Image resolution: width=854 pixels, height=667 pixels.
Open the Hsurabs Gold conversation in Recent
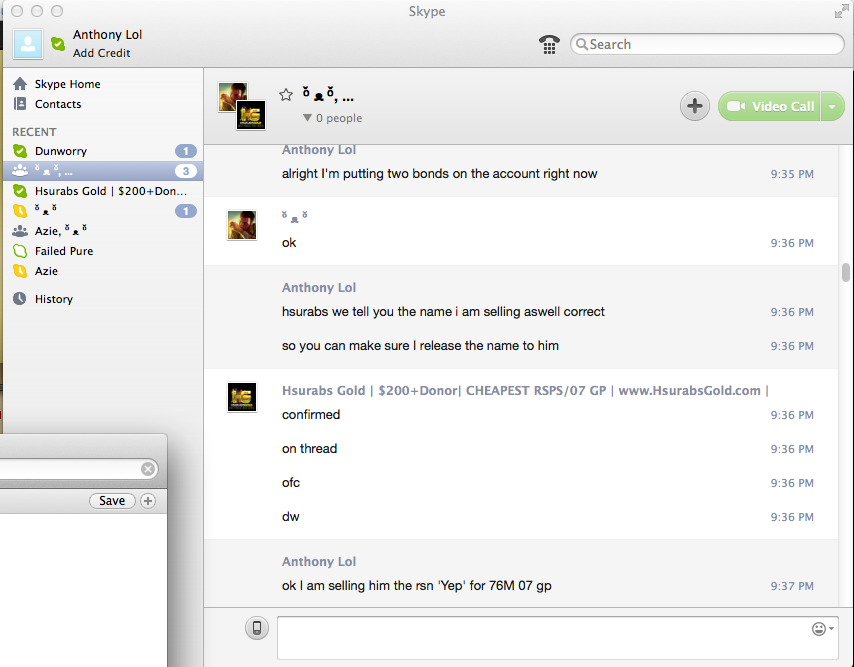[x=103, y=191]
